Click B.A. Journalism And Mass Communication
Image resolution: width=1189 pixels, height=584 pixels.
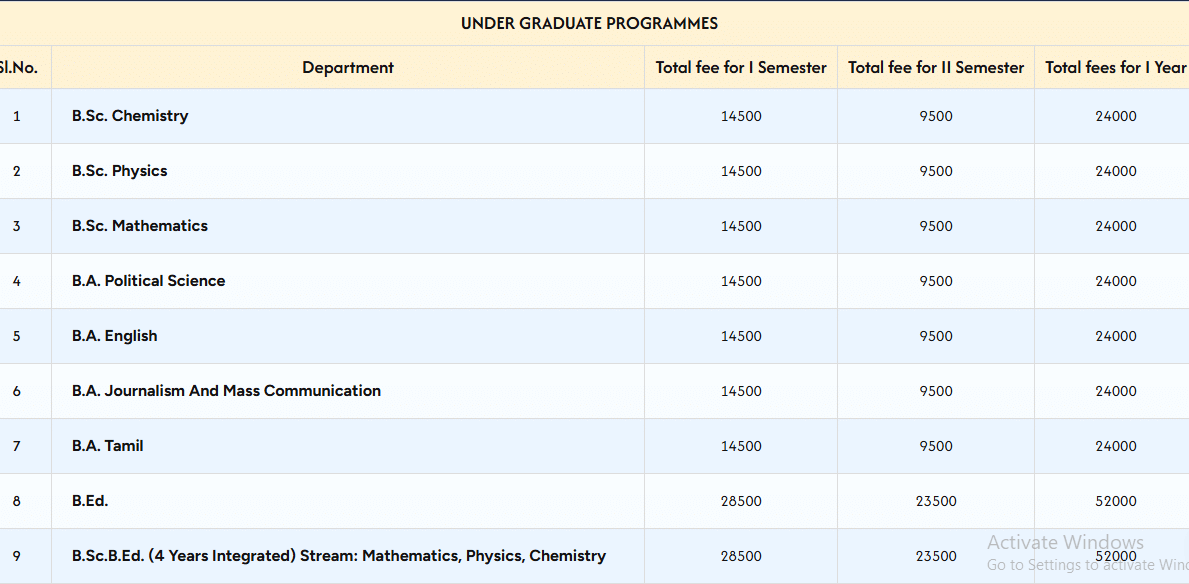click(x=226, y=391)
